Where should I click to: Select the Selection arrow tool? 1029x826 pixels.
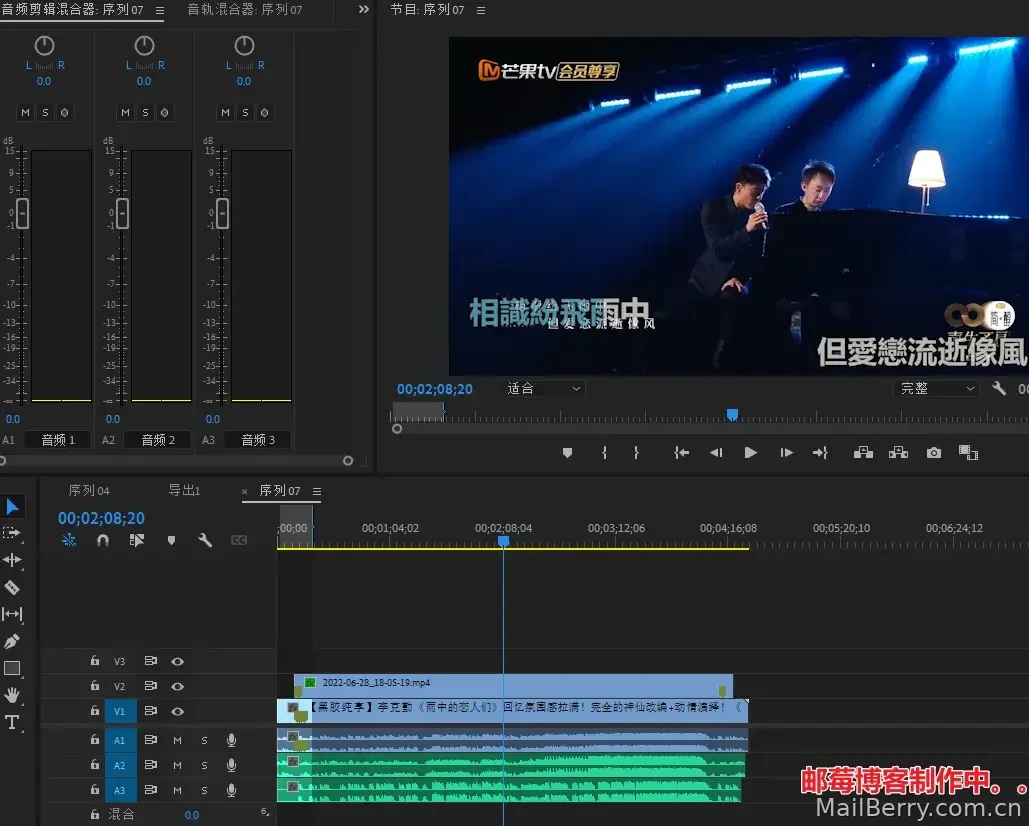pyautogui.click(x=12, y=506)
